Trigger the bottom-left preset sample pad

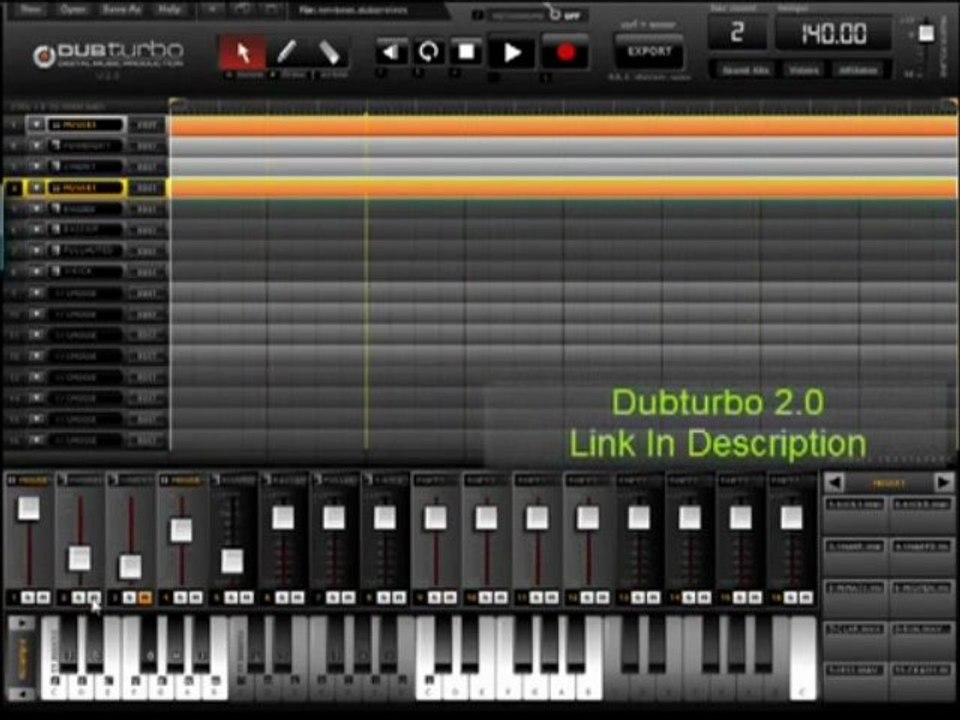tap(855, 681)
